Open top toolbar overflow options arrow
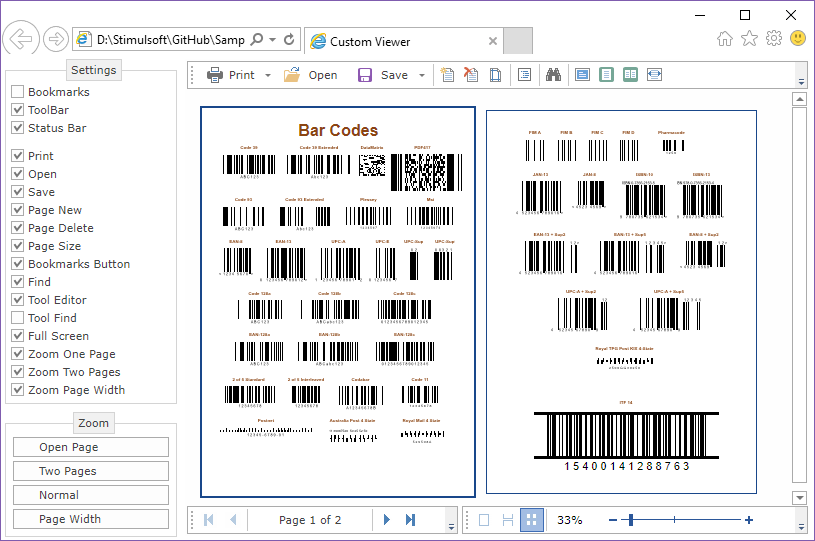Viewport: 815px width, 541px height. click(801, 82)
